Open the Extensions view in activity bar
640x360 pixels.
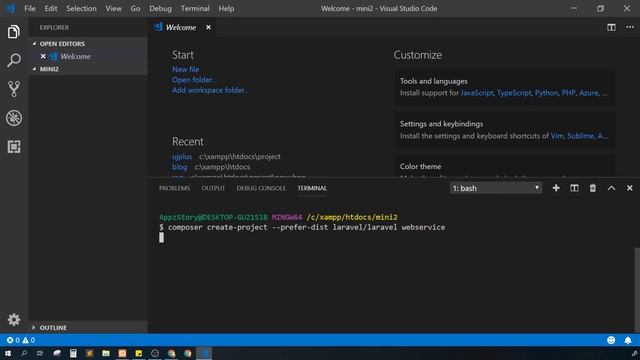[x=13, y=147]
